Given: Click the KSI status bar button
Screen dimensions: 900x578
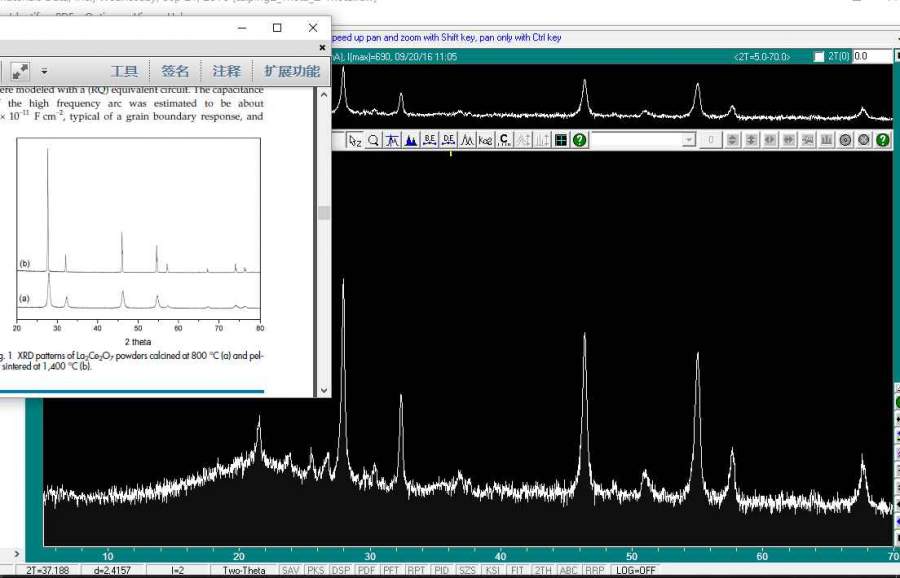Looking at the screenshot, I should pos(492,571).
